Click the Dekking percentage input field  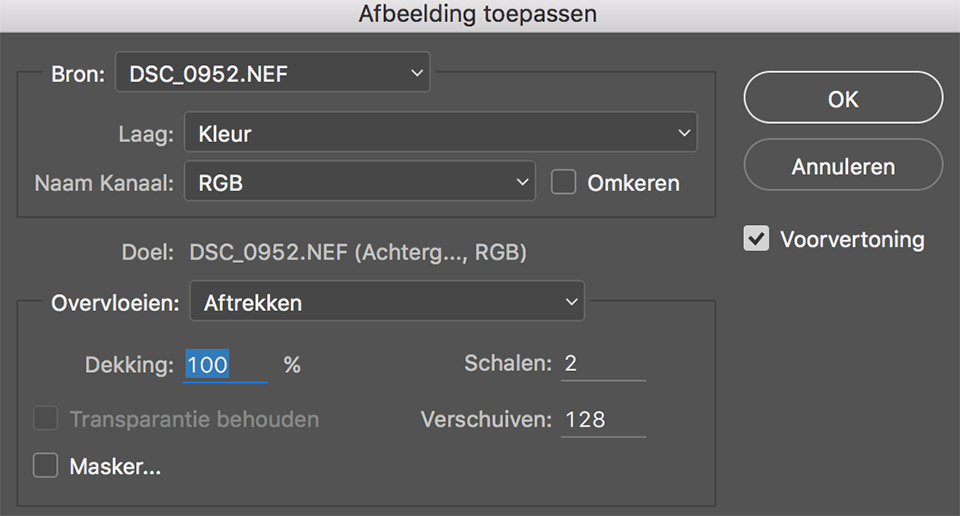225,365
